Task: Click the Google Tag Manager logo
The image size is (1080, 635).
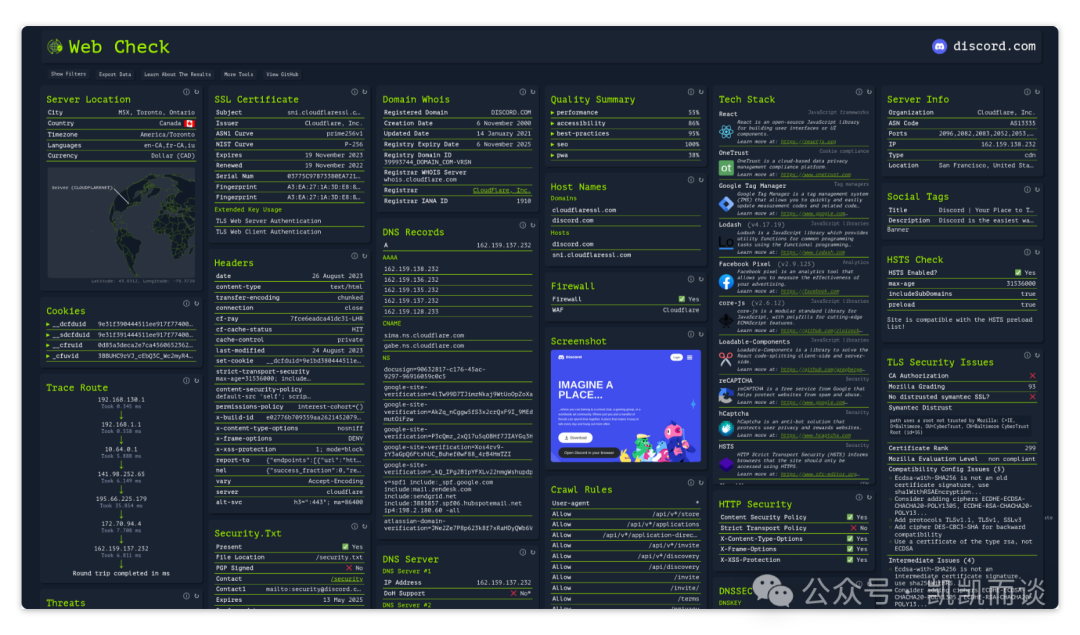Action: (726, 204)
